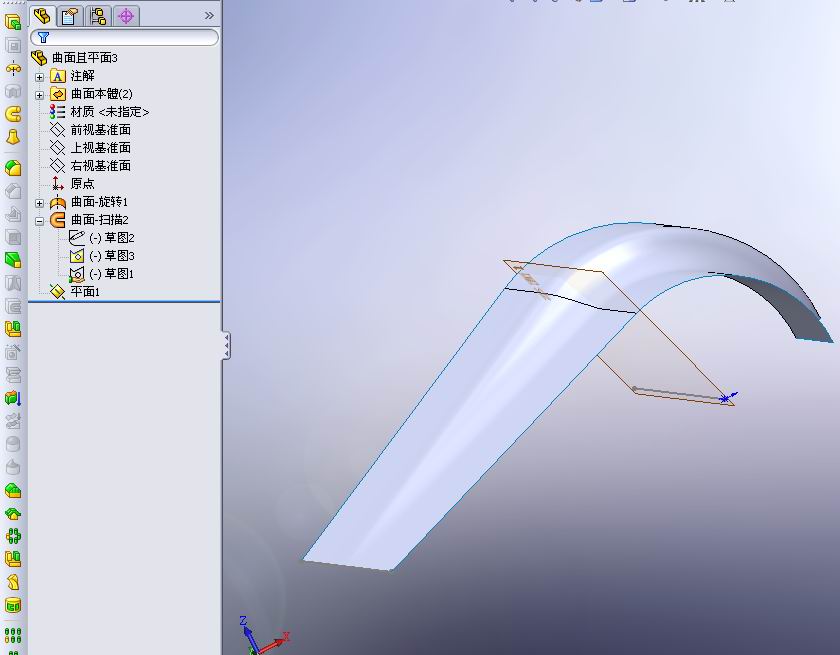The image size is (840, 655).
Task: Select the greyed Revolved Cut tool
Action: 13,91
